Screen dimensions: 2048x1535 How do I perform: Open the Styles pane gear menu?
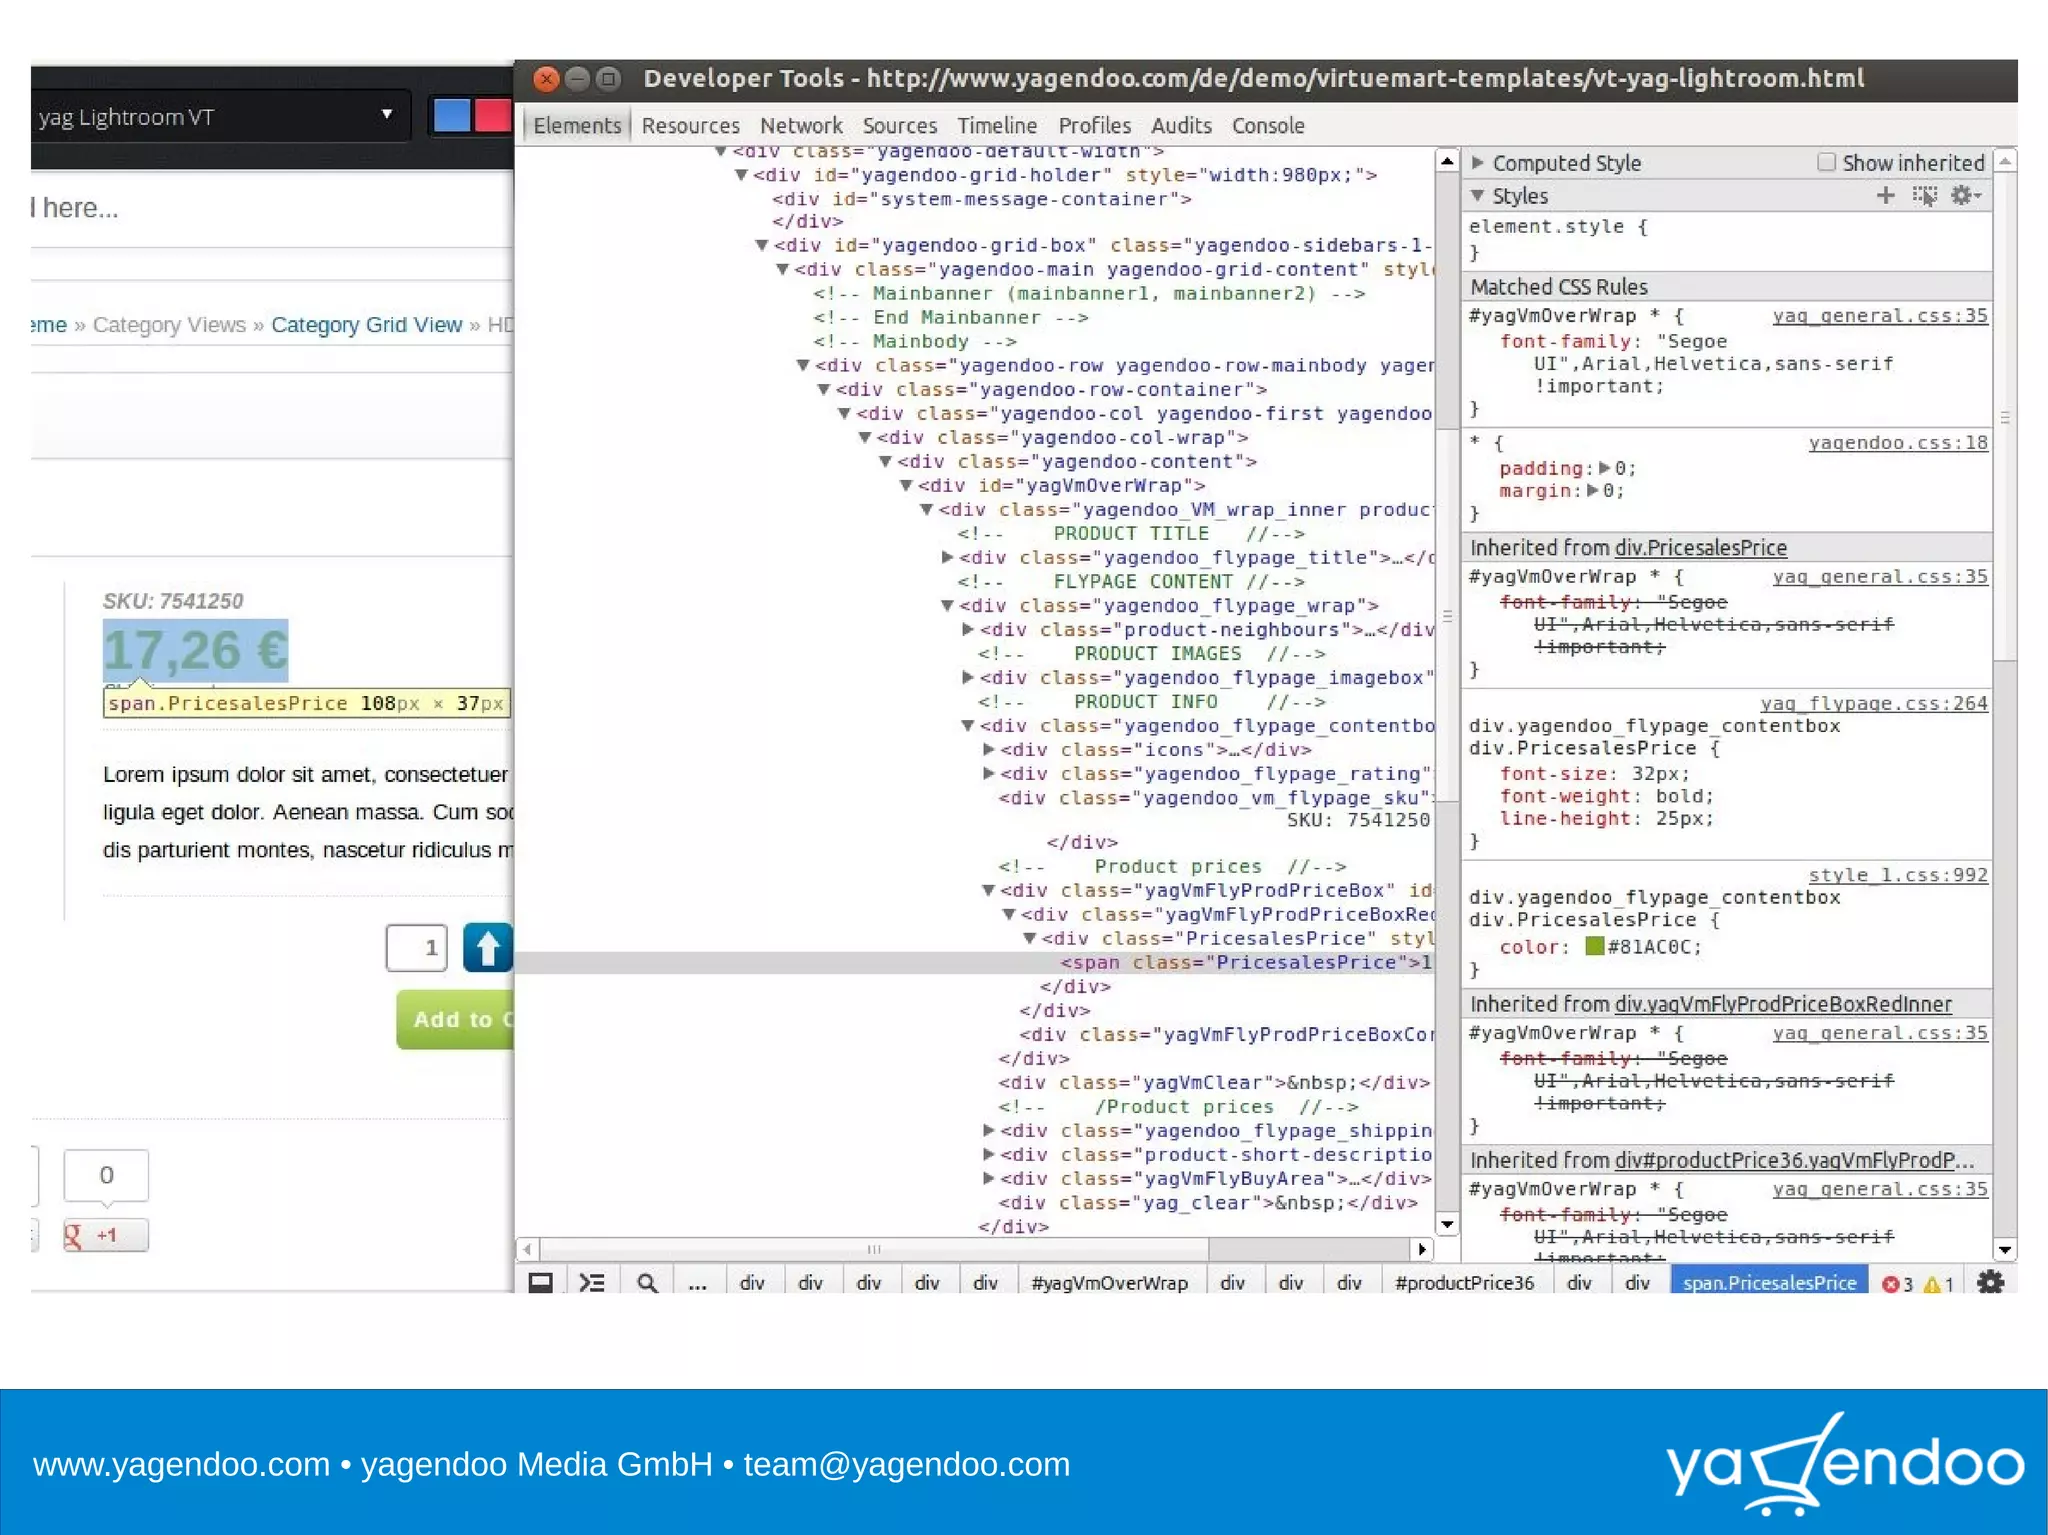coord(1964,196)
